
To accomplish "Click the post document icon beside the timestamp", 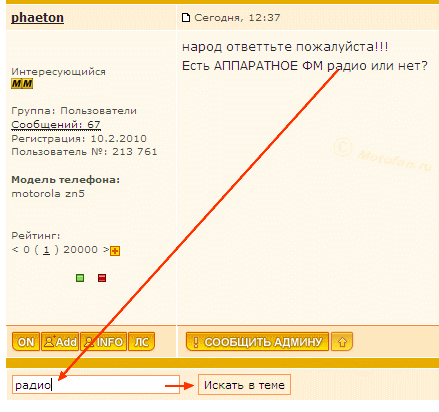I will 186,17.
